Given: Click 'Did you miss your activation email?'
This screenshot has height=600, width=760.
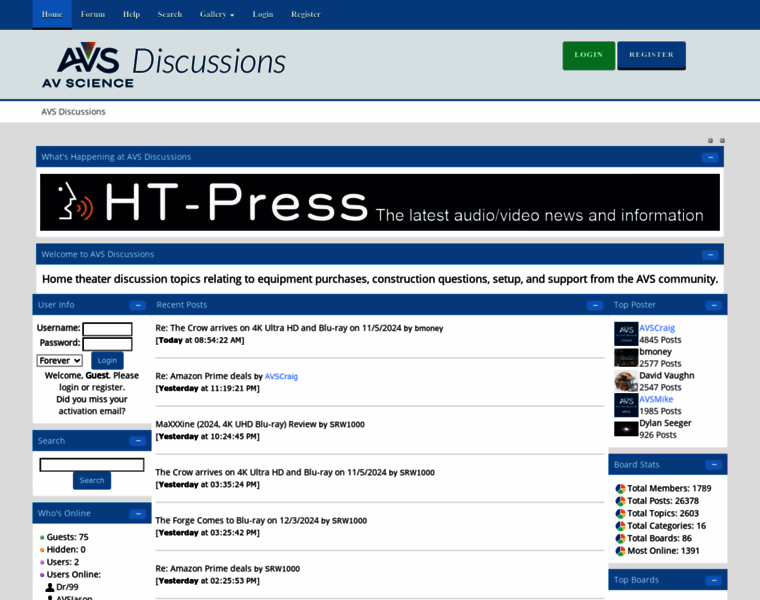Looking at the screenshot, I should [x=92, y=405].
